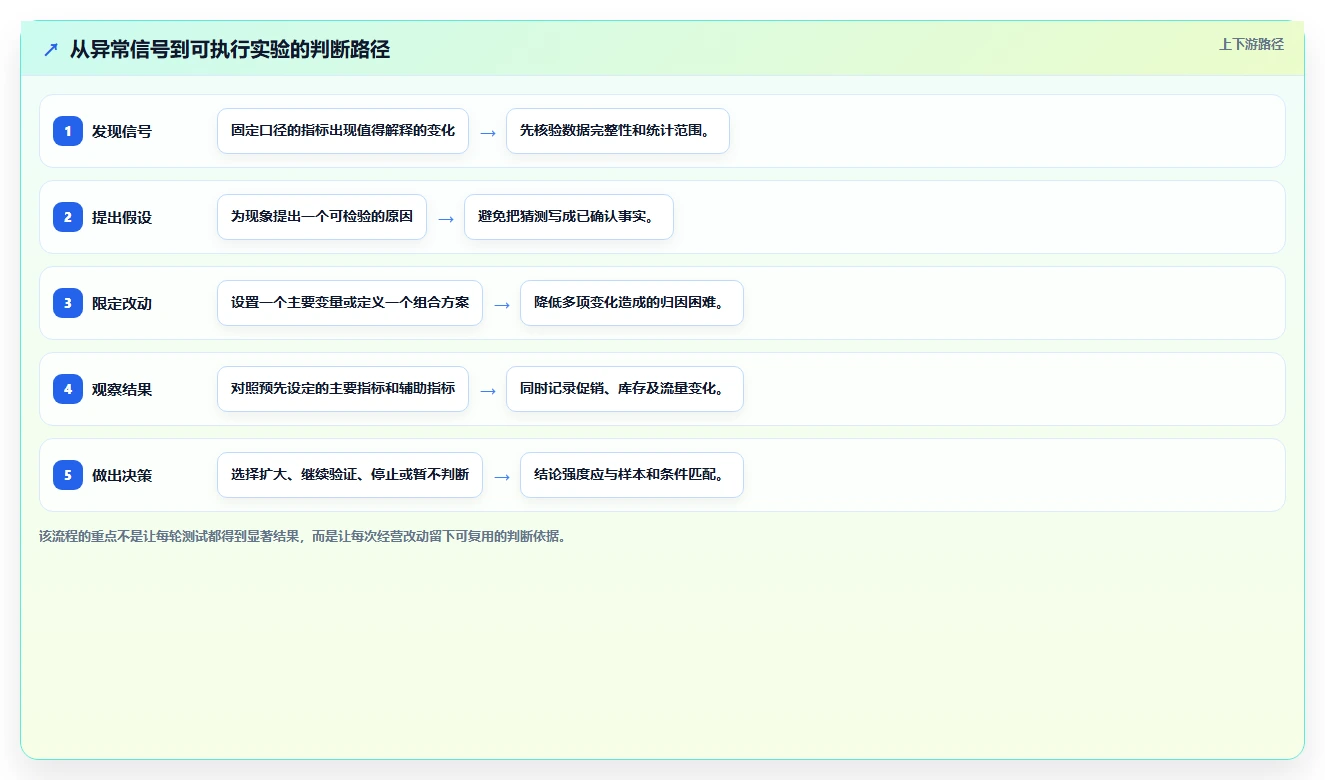Select the '发现信号' step label
The width and height of the screenshot is (1325, 780).
[x=122, y=131]
